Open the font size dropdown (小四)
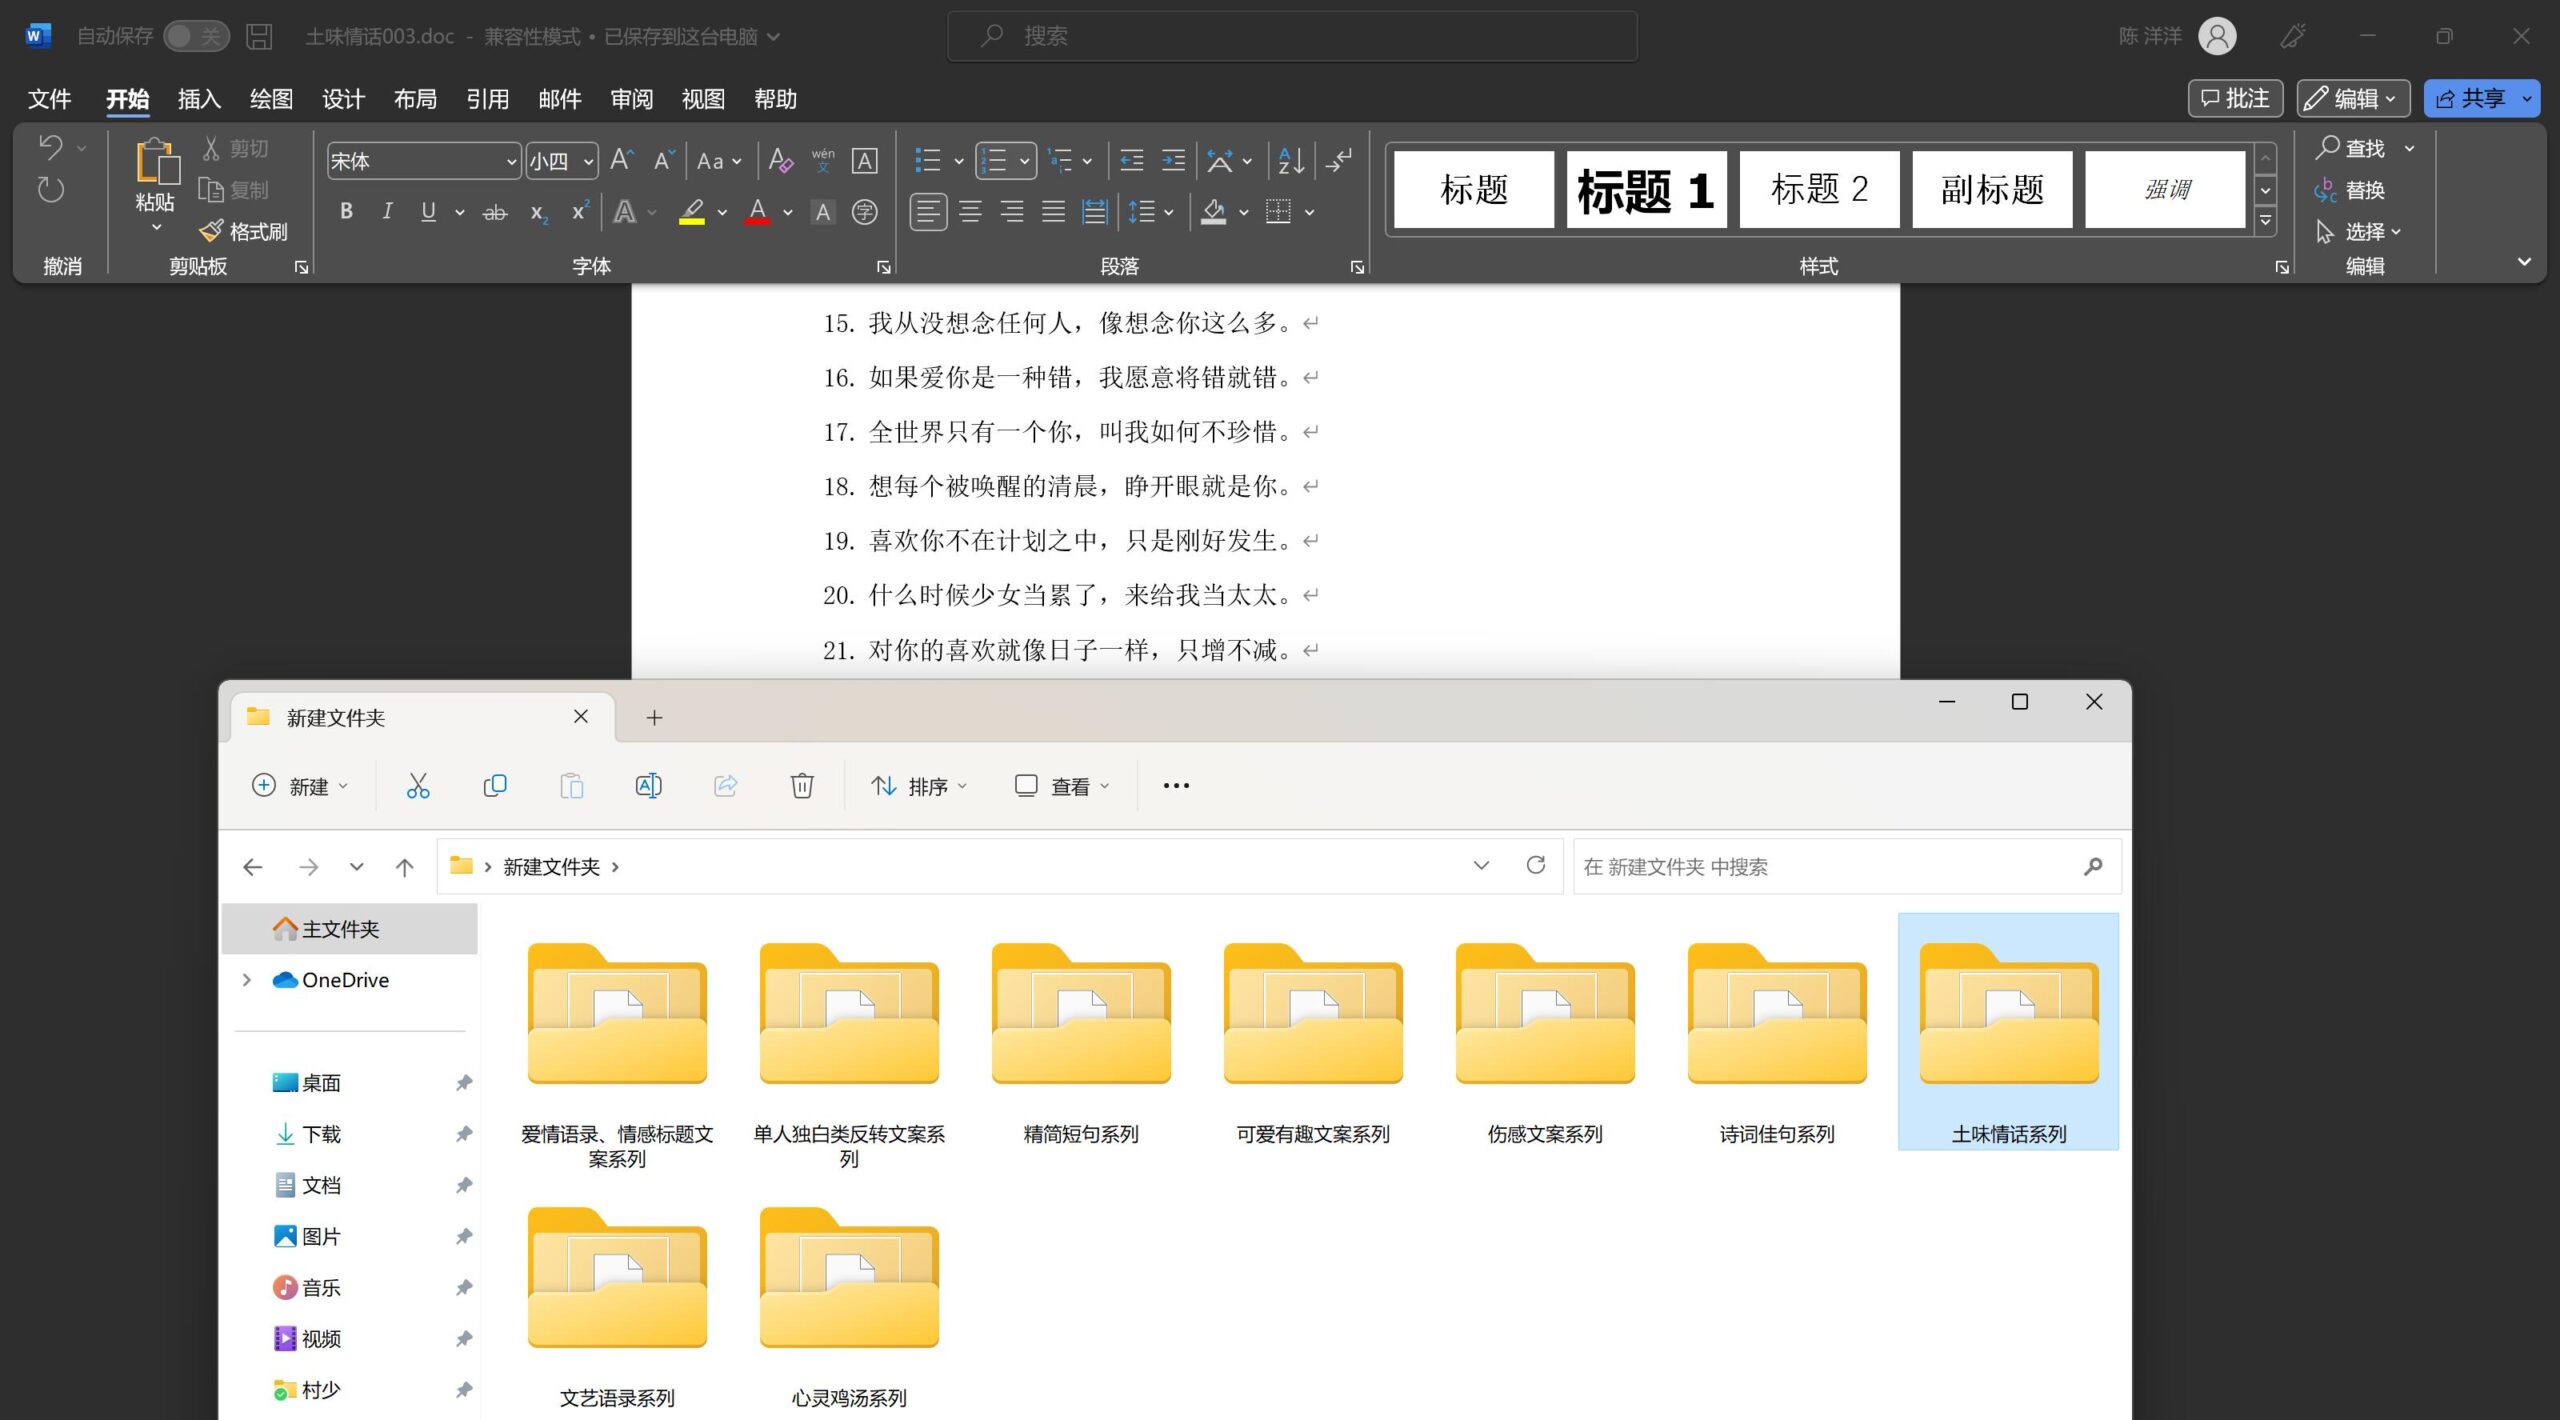The image size is (2560, 1420). click(x=589, y=161)
